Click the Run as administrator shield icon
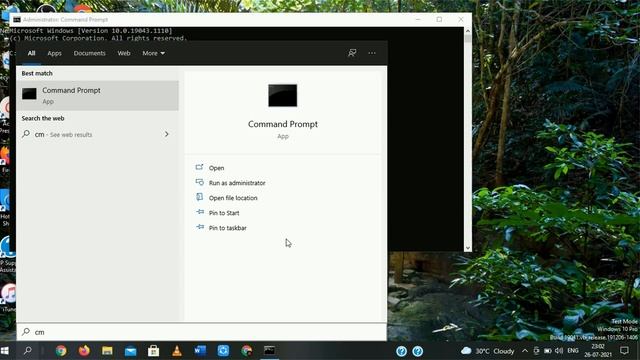640x360 pixels. [200, 182]
